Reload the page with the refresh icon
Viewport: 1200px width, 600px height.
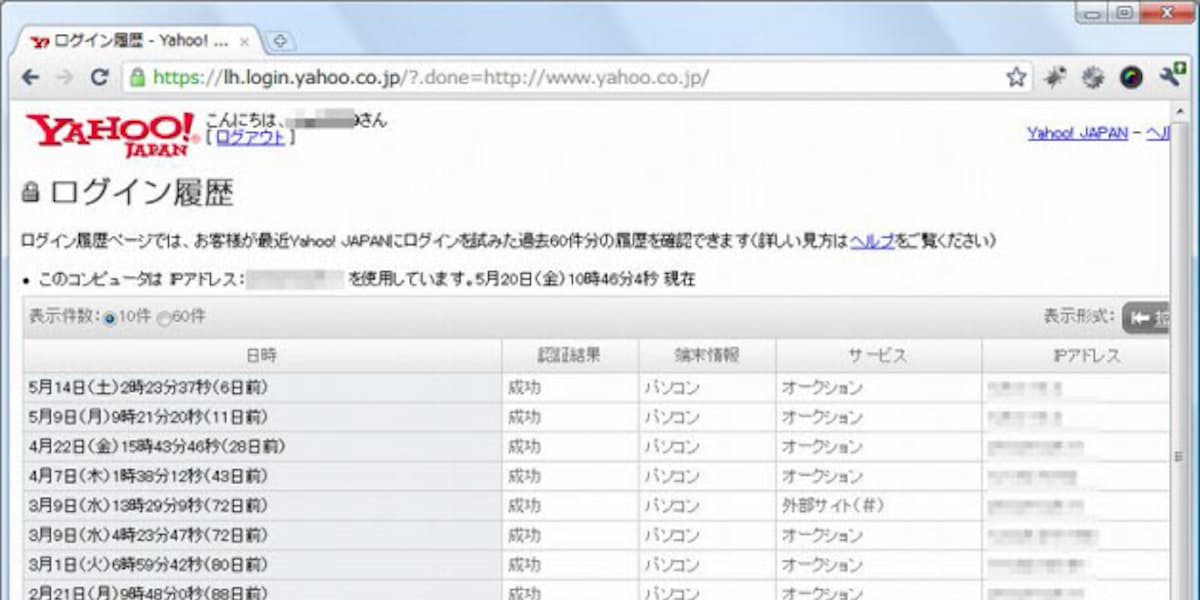(99, 78)
